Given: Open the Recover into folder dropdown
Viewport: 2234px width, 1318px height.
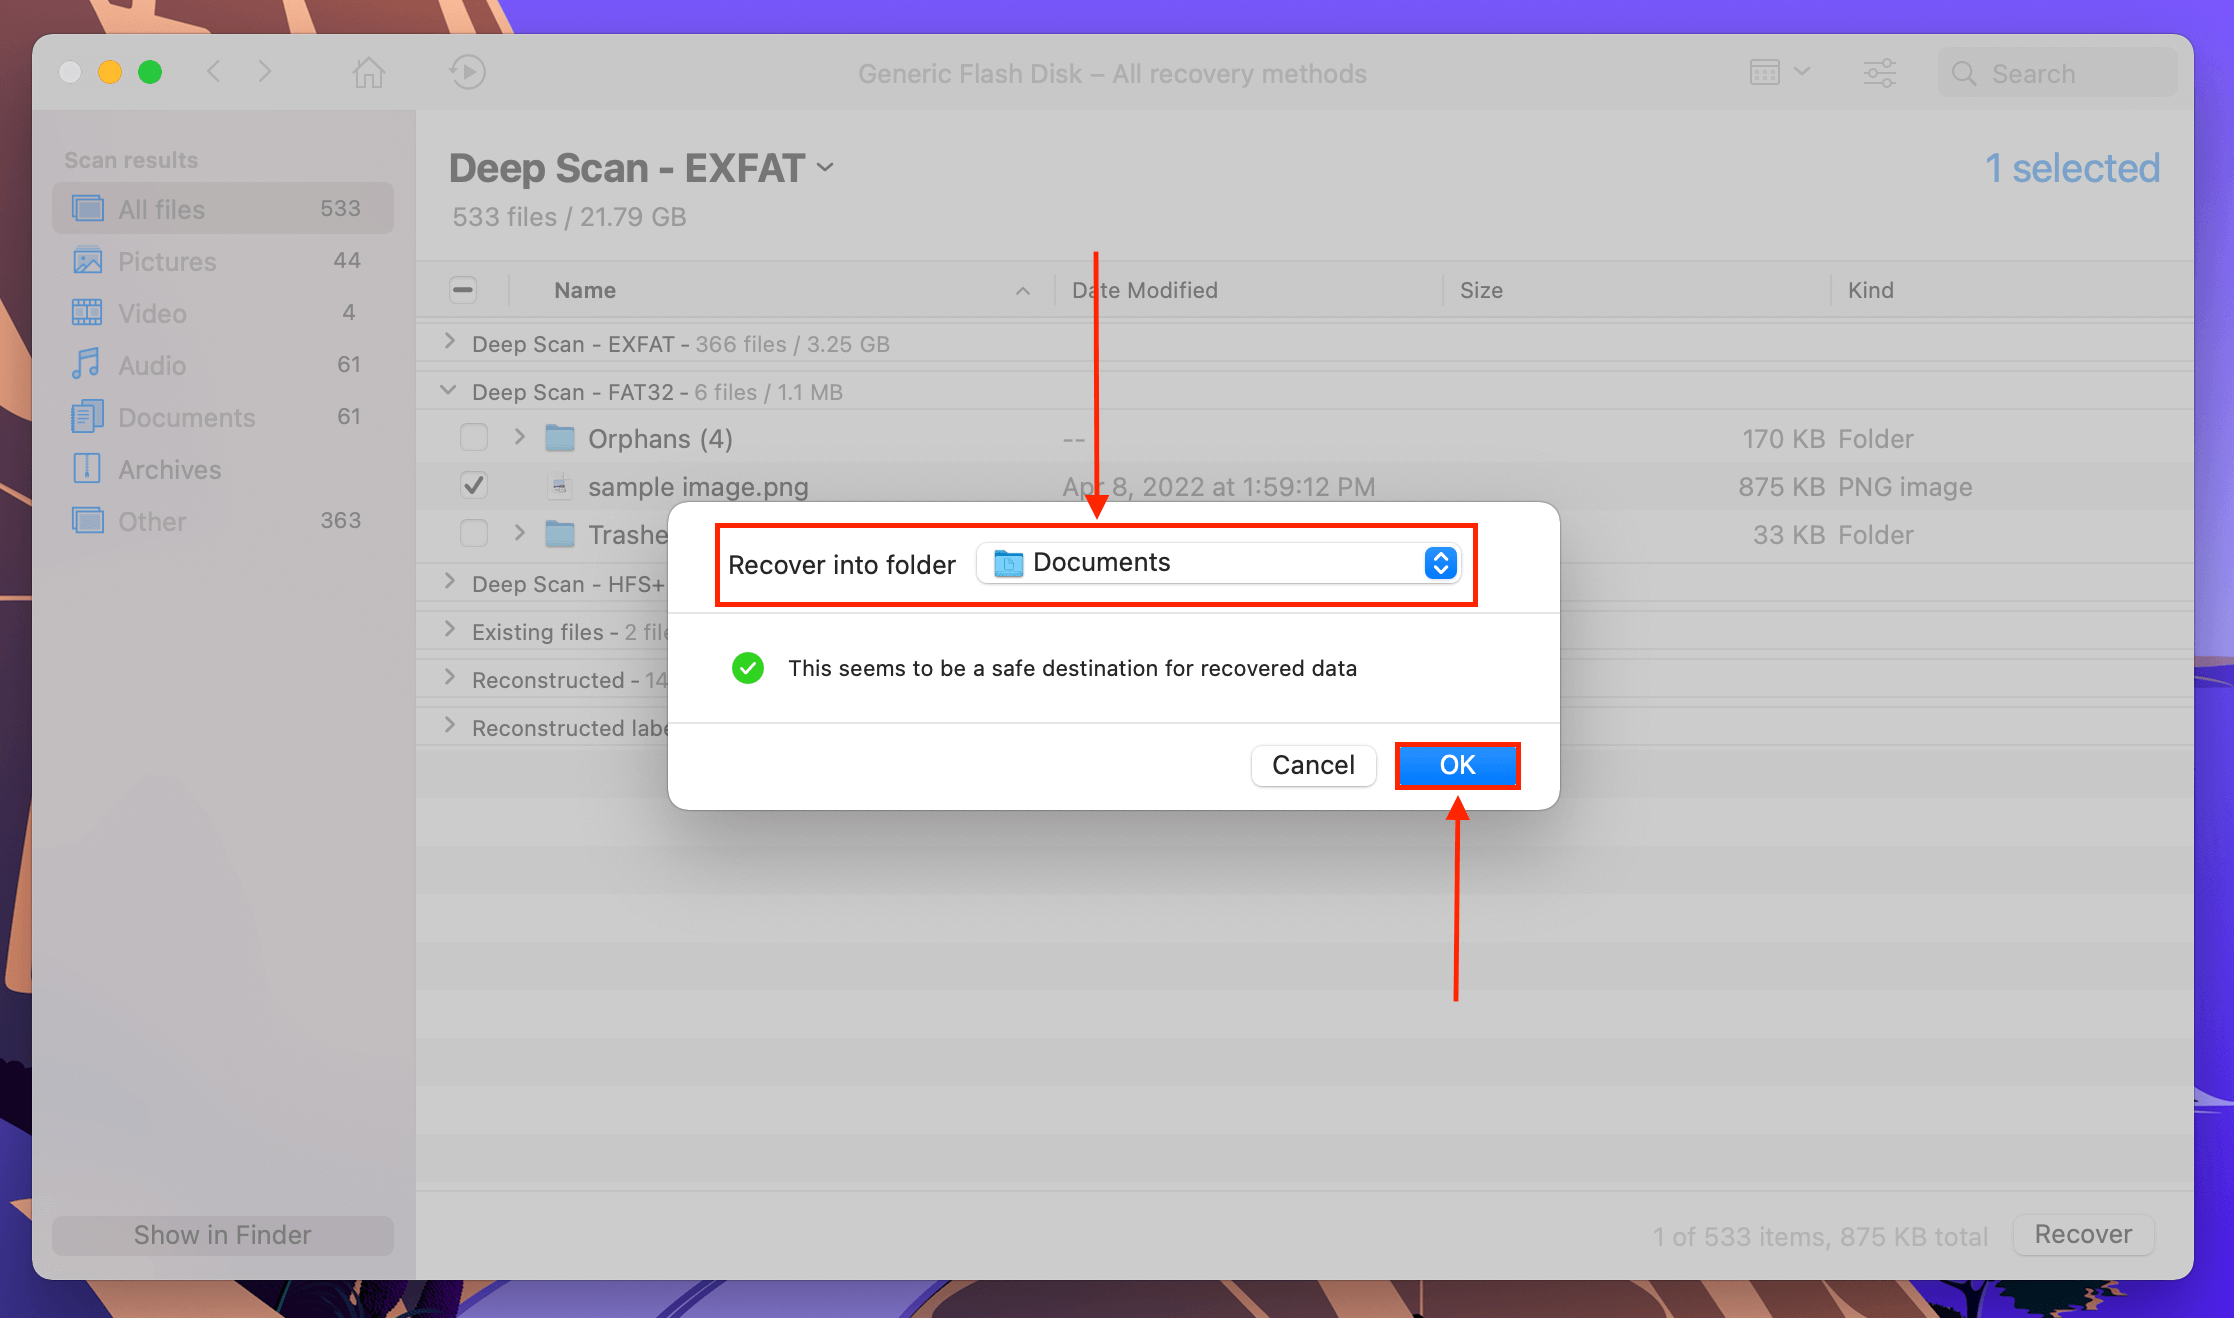Looking at the screenshot, I should (1218, 563).
